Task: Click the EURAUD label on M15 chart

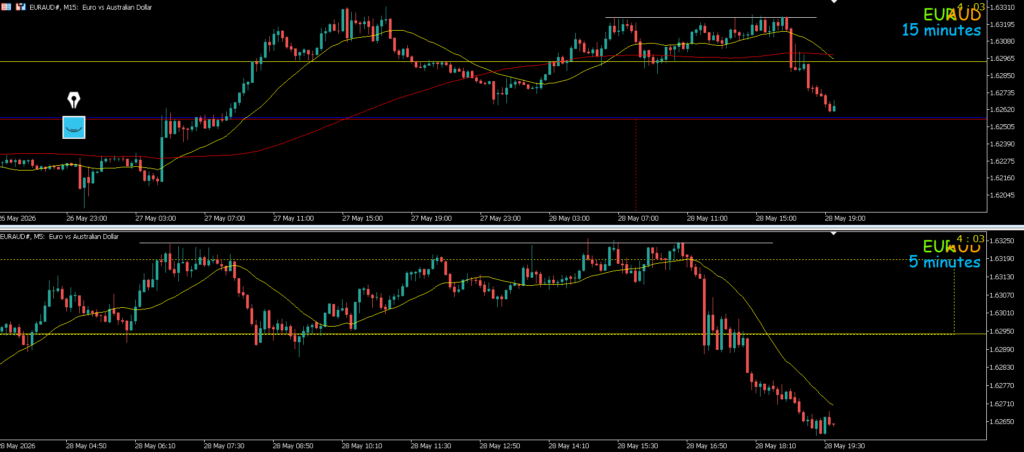Action: tap(952, 14)
